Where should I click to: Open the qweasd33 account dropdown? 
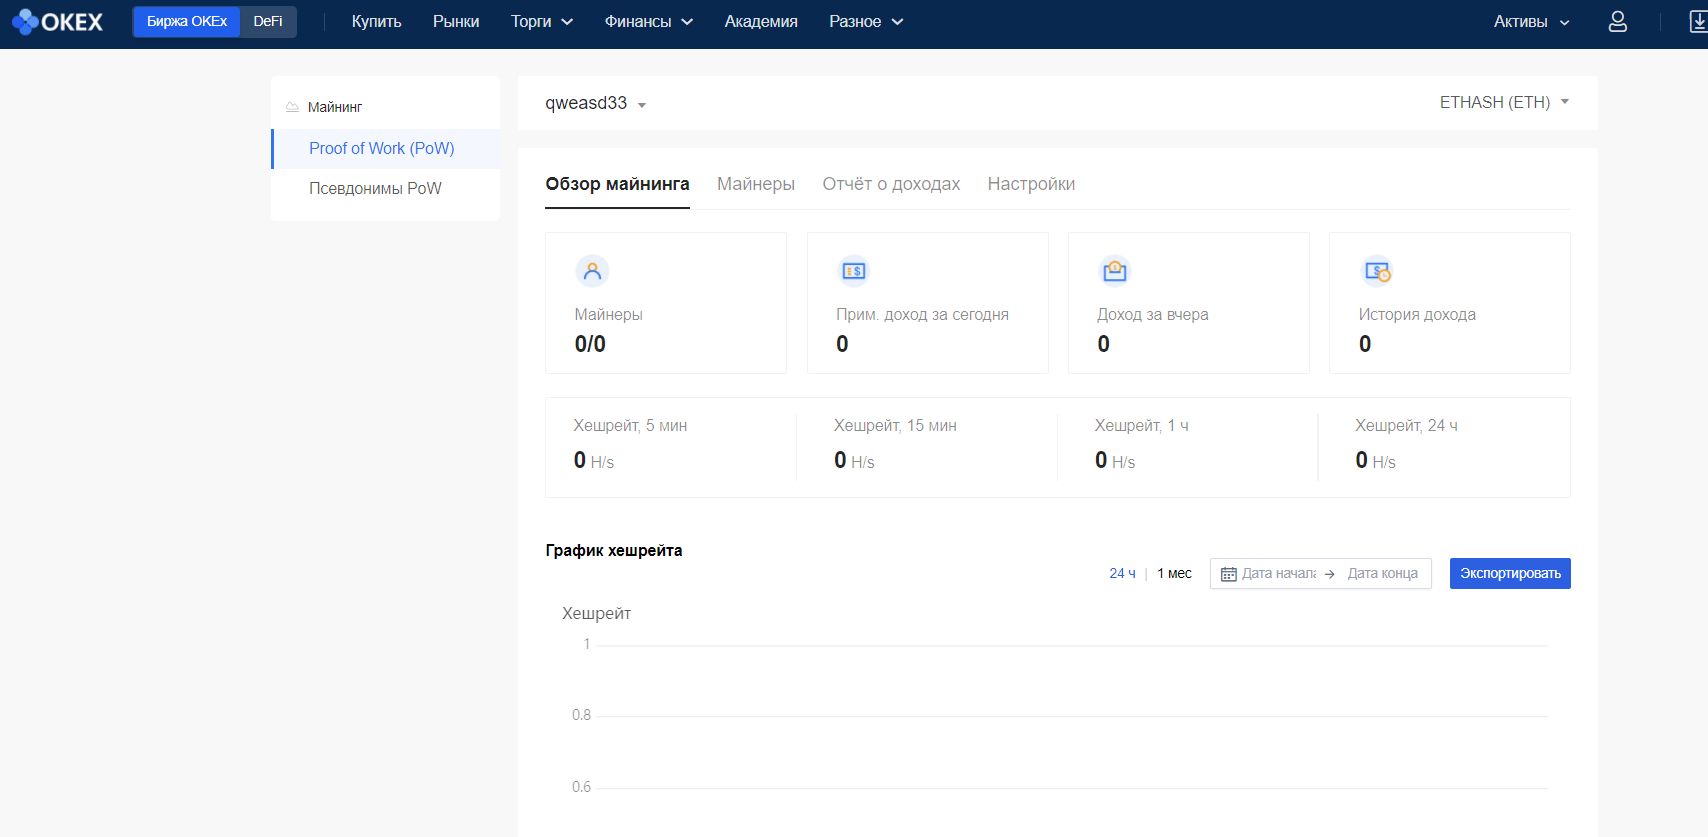(x=595, y=103)
